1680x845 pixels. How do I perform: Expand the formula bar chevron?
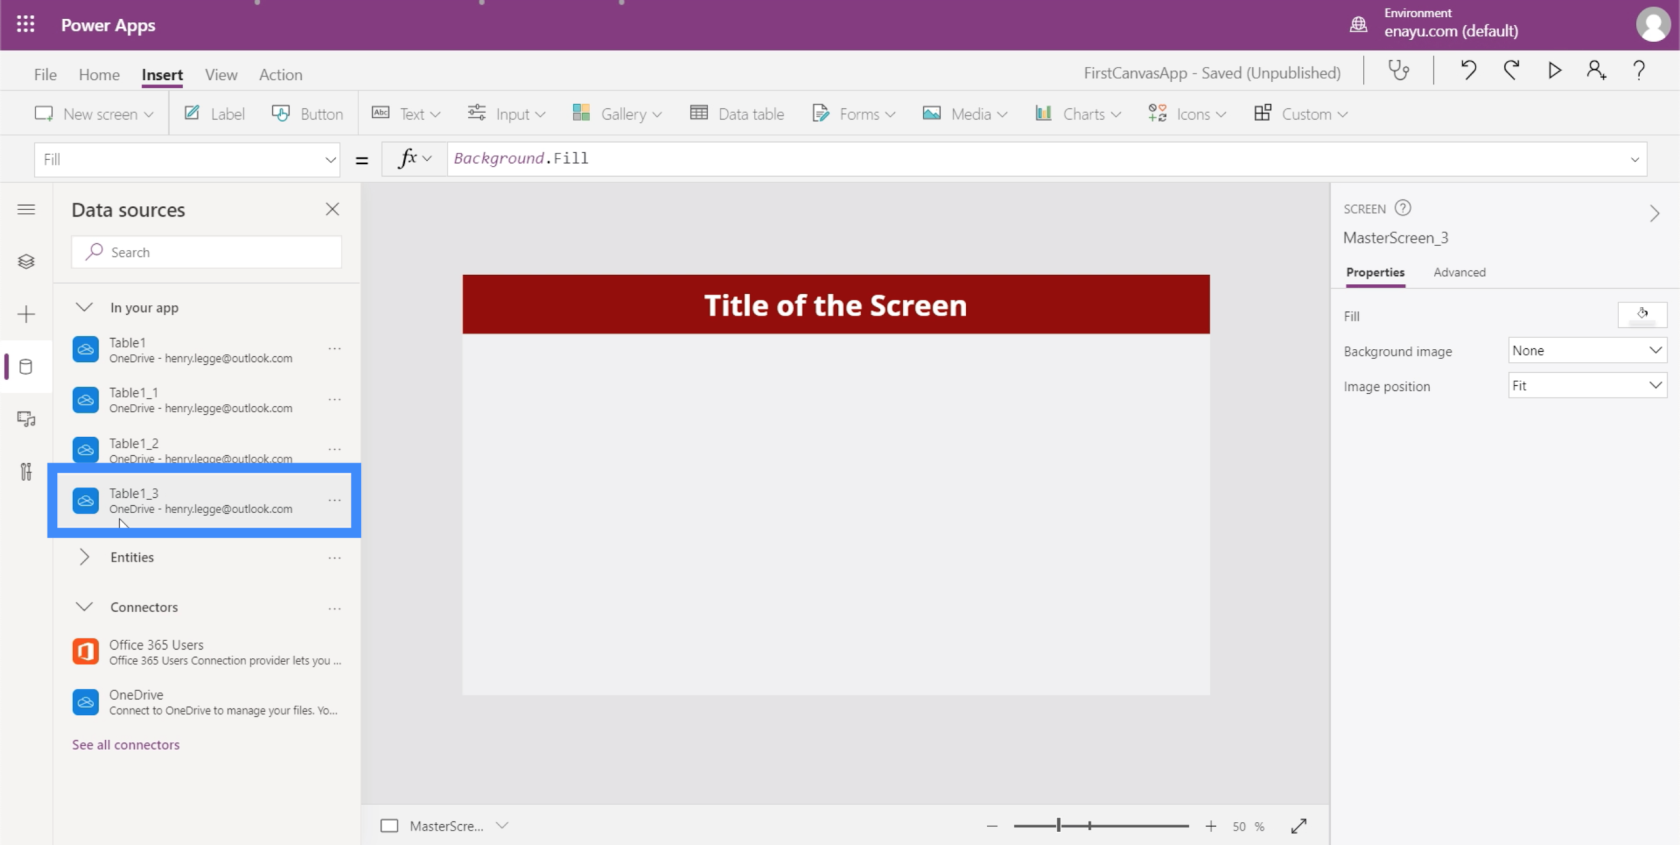coord(1635,160)
